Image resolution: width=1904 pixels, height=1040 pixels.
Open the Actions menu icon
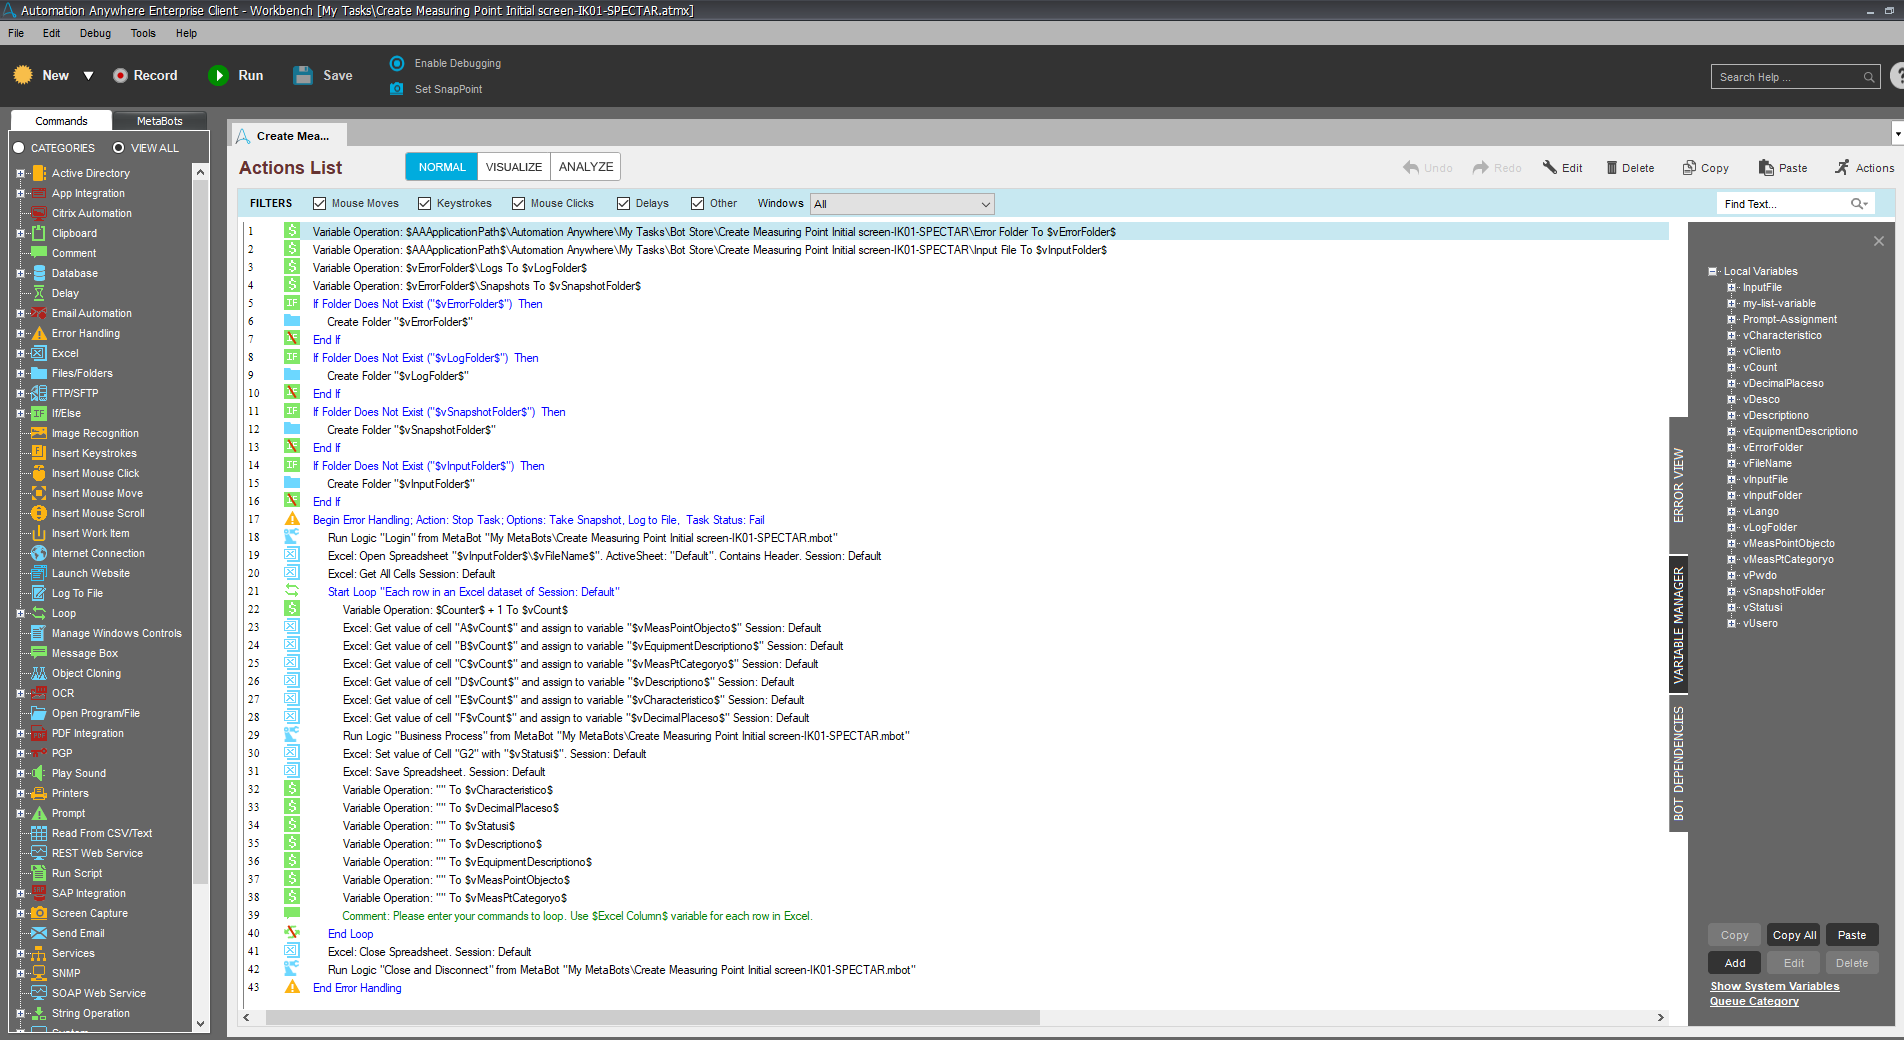1842,168
